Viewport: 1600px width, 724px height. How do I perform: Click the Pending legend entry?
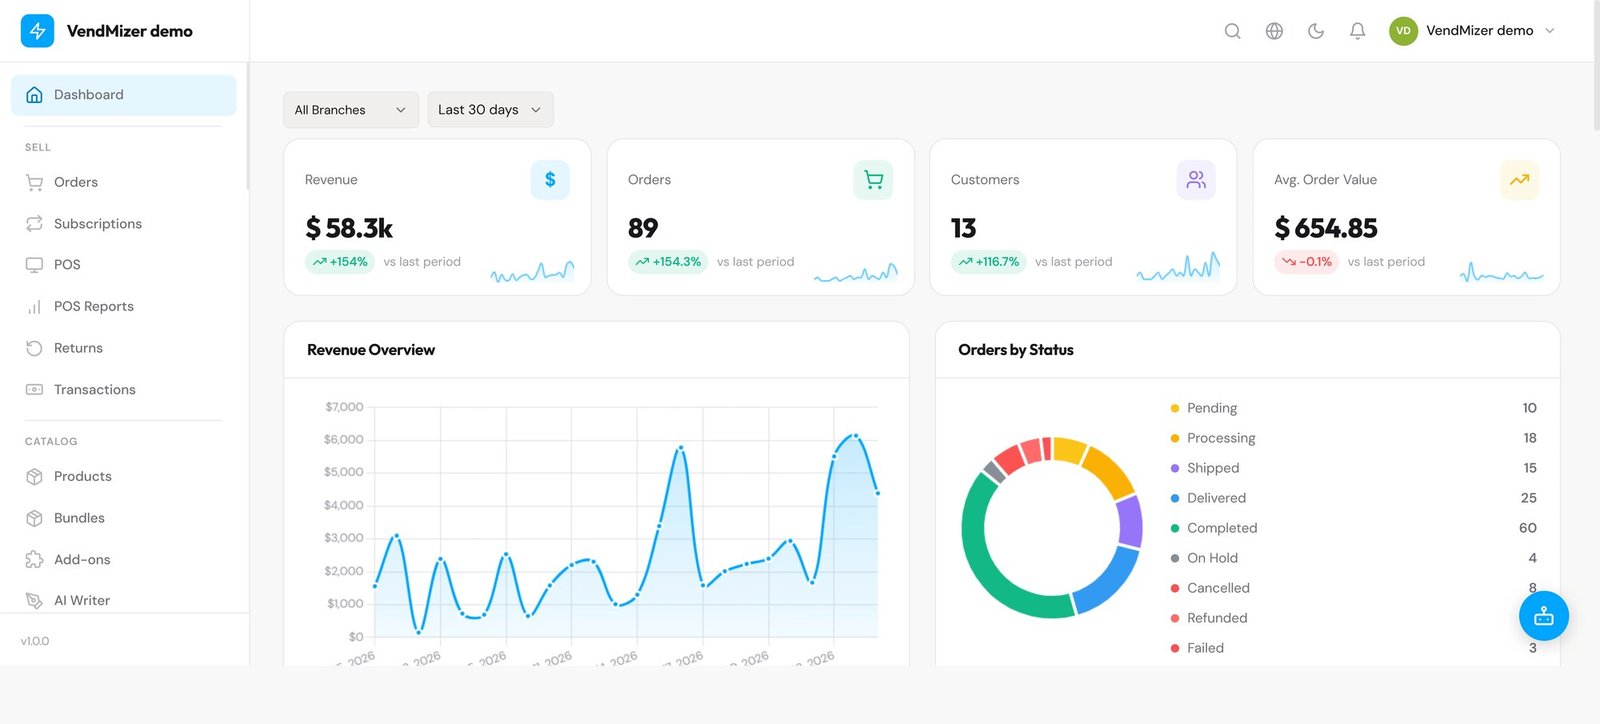point(1353,408)
